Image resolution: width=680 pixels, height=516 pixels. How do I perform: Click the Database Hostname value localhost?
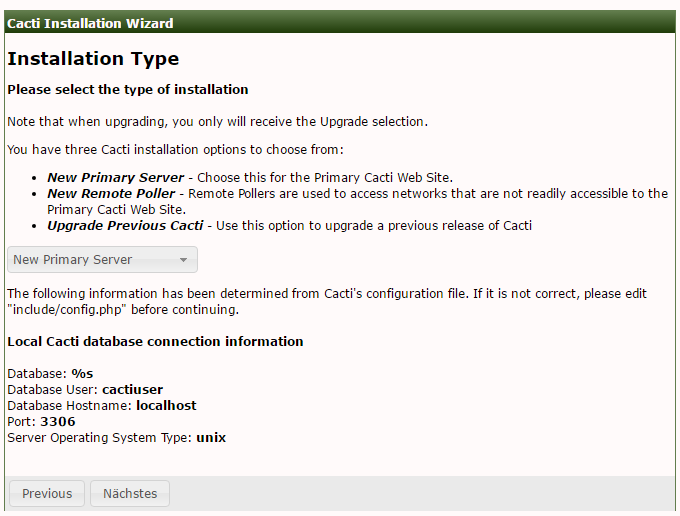tap(166, 405)
